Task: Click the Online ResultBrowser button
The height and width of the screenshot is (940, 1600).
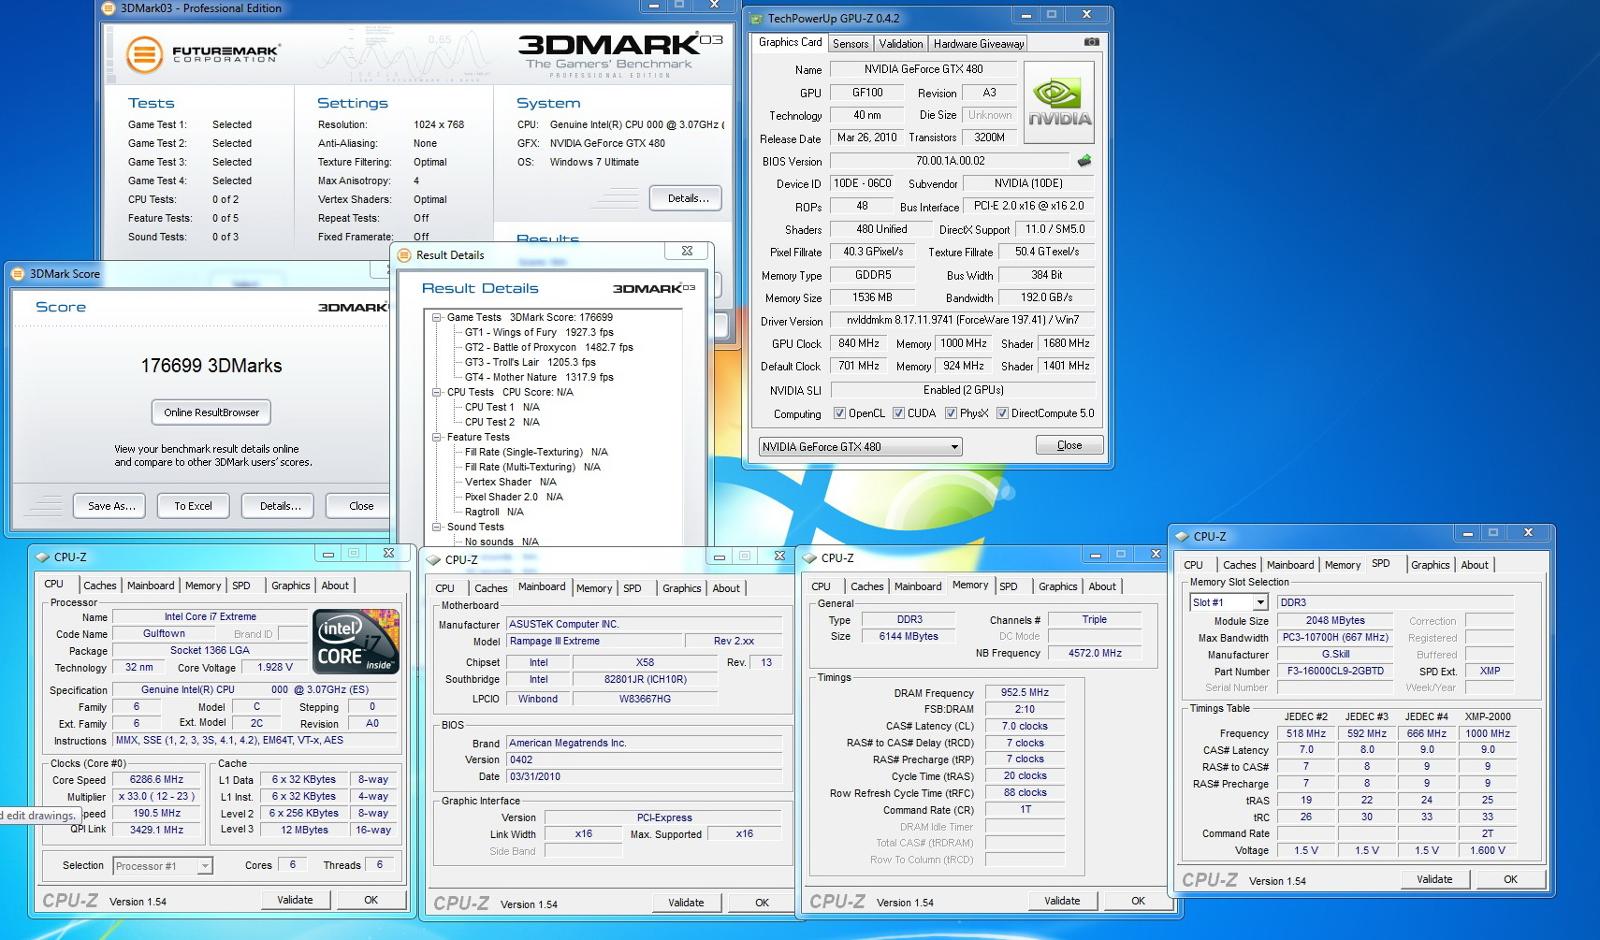Action: point(211,412)
